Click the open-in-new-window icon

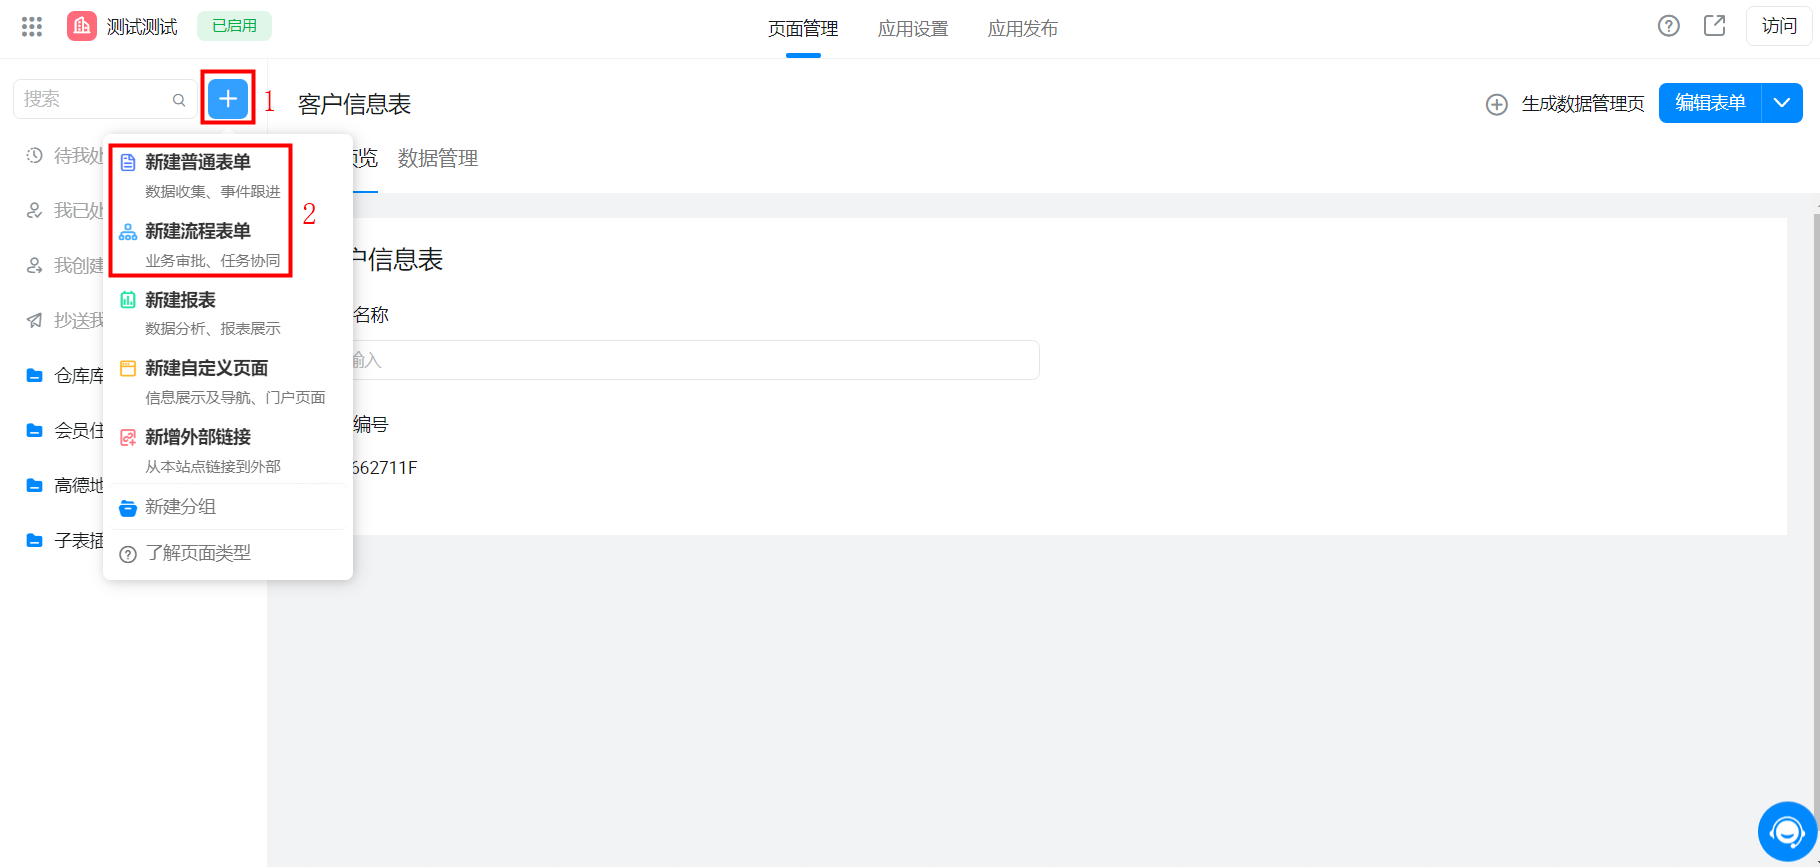1715,26
